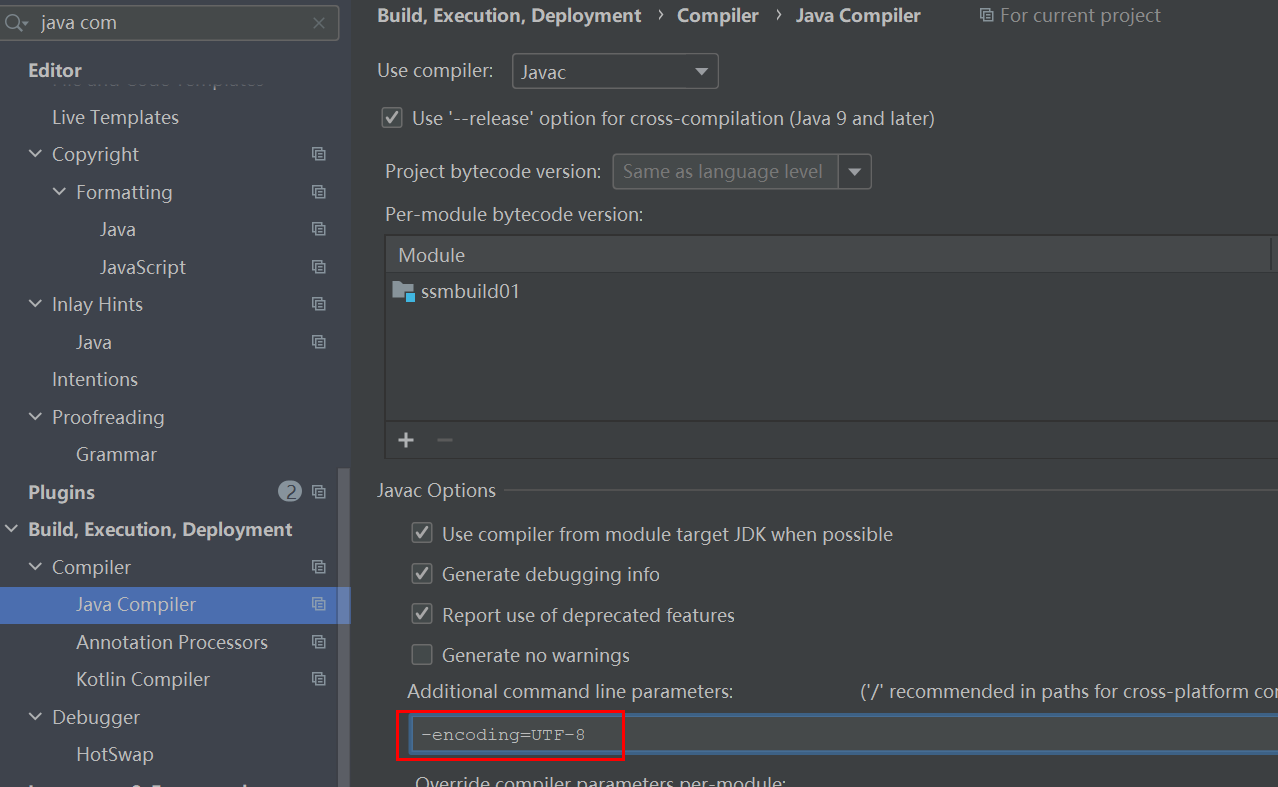Click the project icon beside Kotlin Compiler
1278x787 pixels.
click(x=319, y=679)
